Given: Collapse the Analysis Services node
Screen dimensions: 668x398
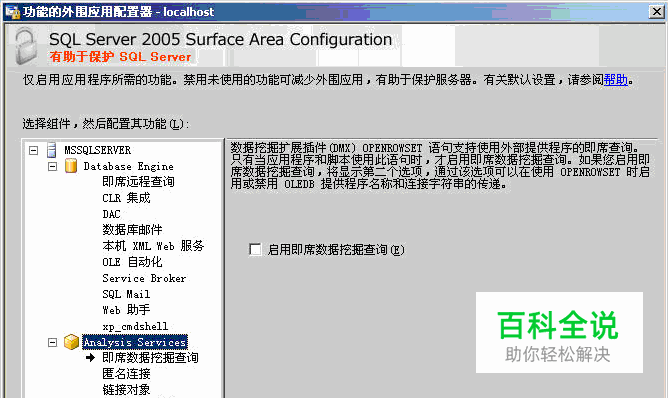Looking at the screenshot, I should 52,342.
